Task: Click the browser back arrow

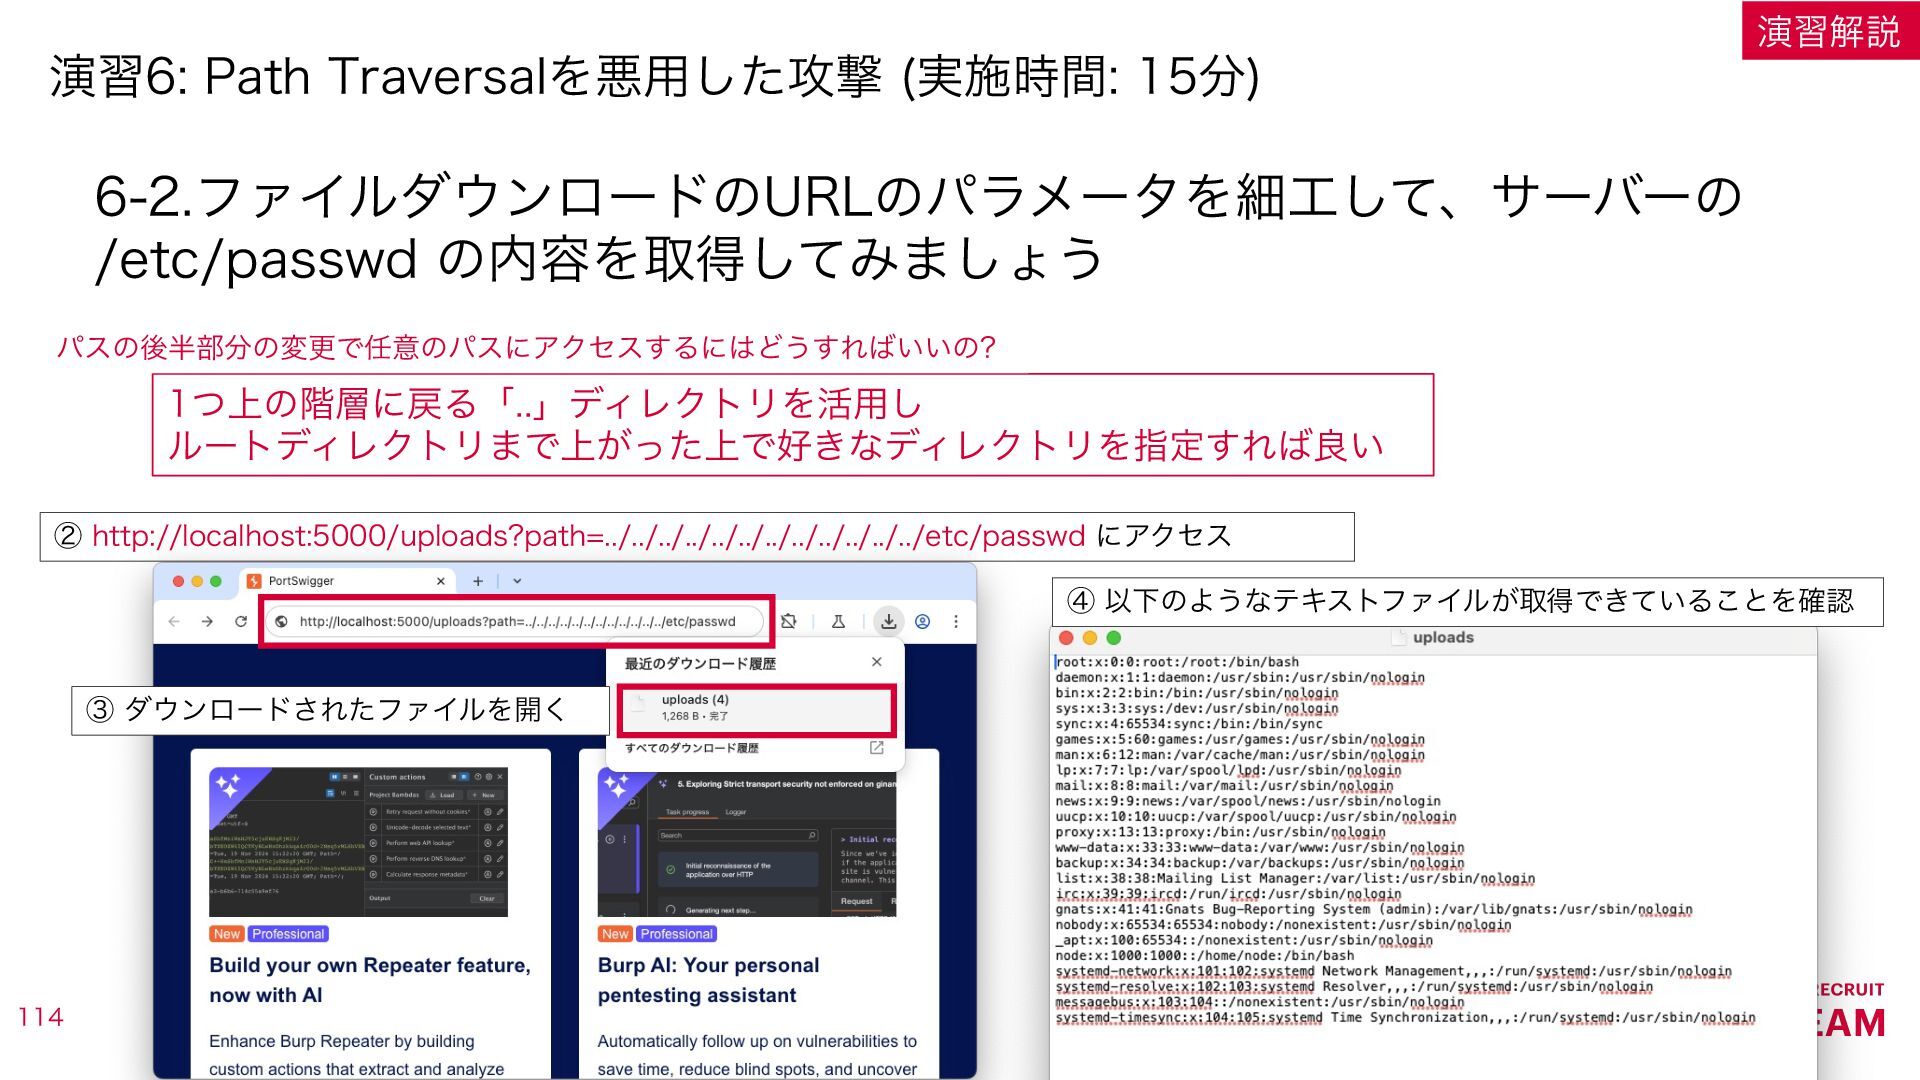Action: (x=174, y=621)
